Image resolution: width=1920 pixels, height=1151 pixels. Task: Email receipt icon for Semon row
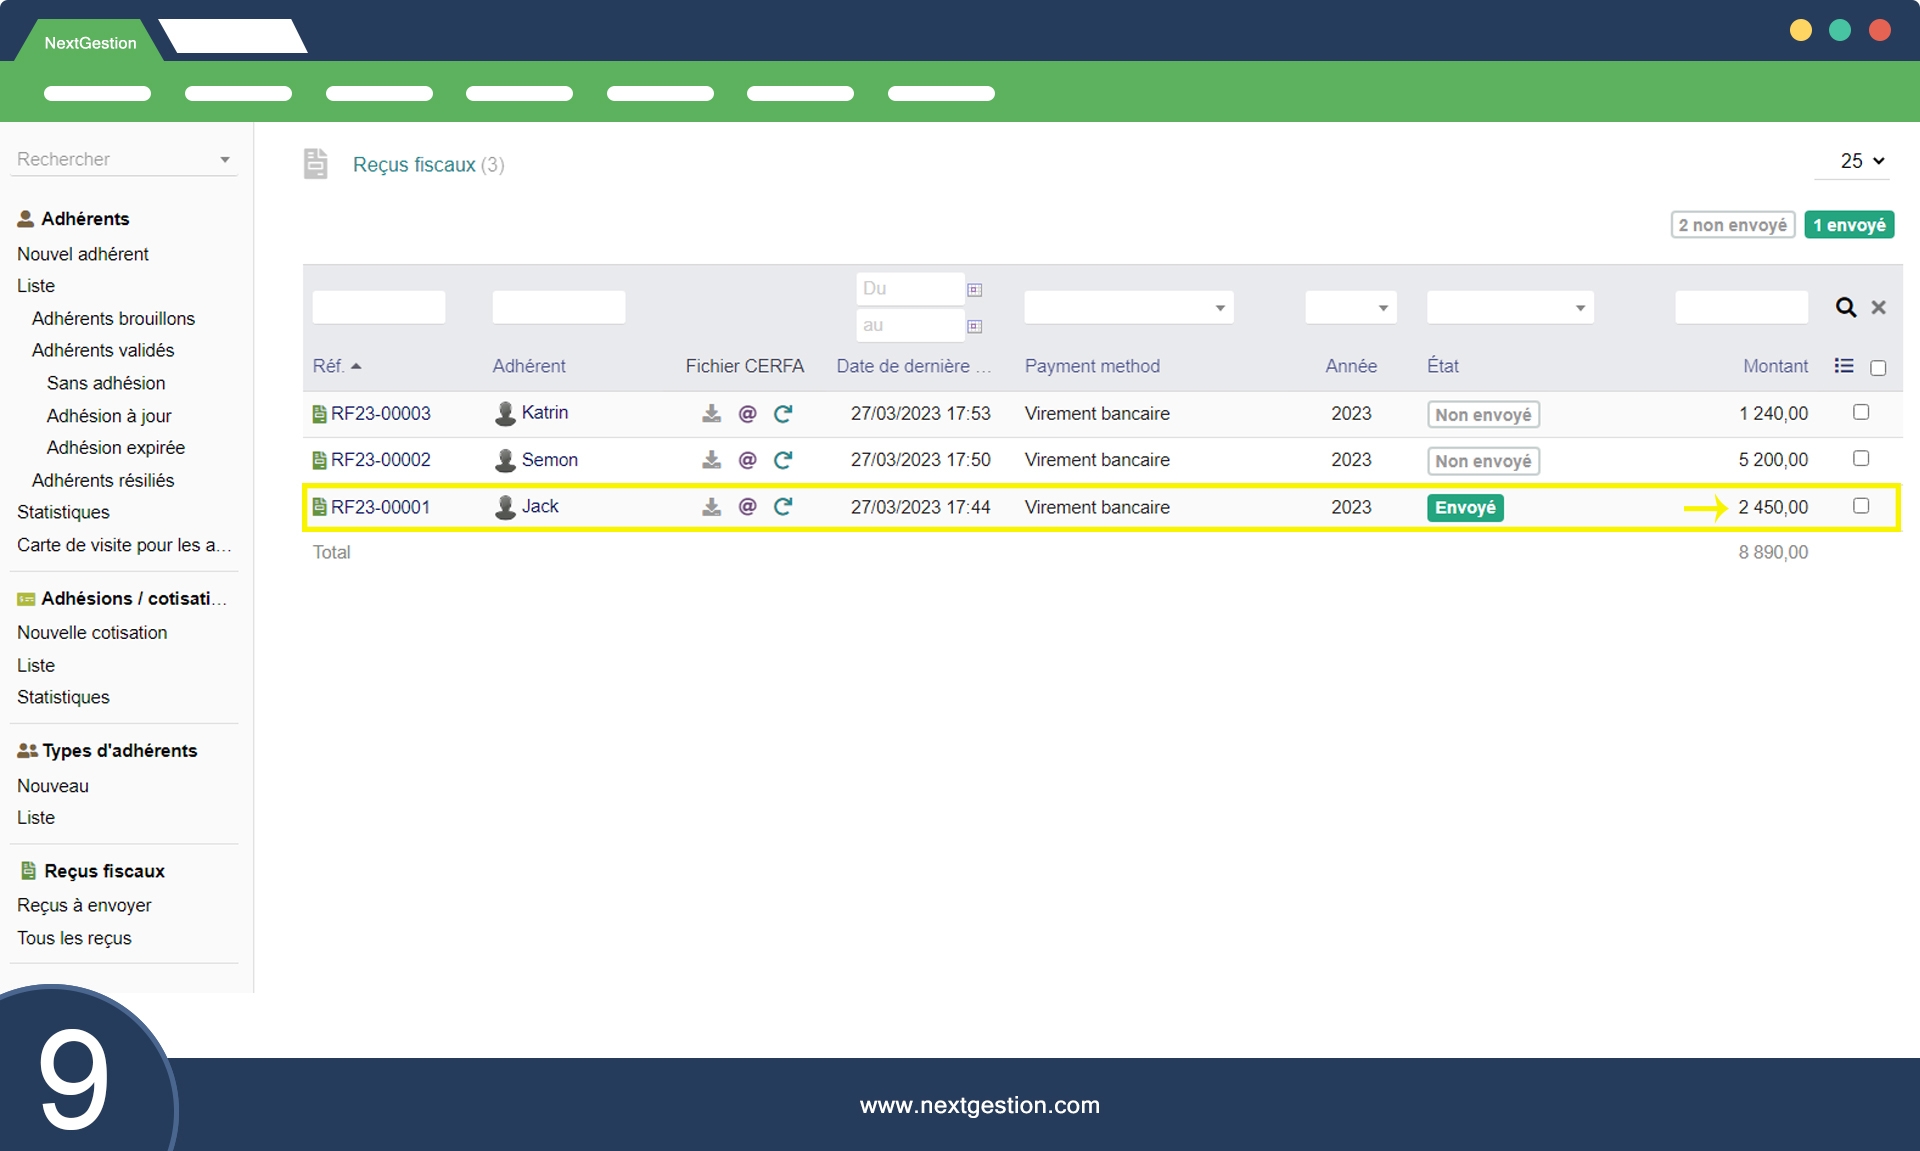coord(747,460)
